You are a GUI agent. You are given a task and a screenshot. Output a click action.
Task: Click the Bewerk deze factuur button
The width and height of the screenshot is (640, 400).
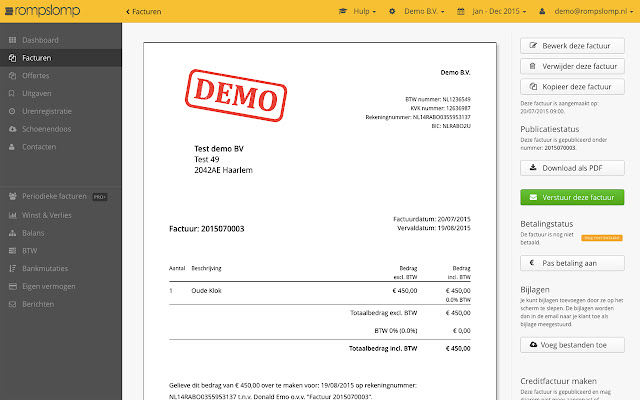click(x=572, y=46)
